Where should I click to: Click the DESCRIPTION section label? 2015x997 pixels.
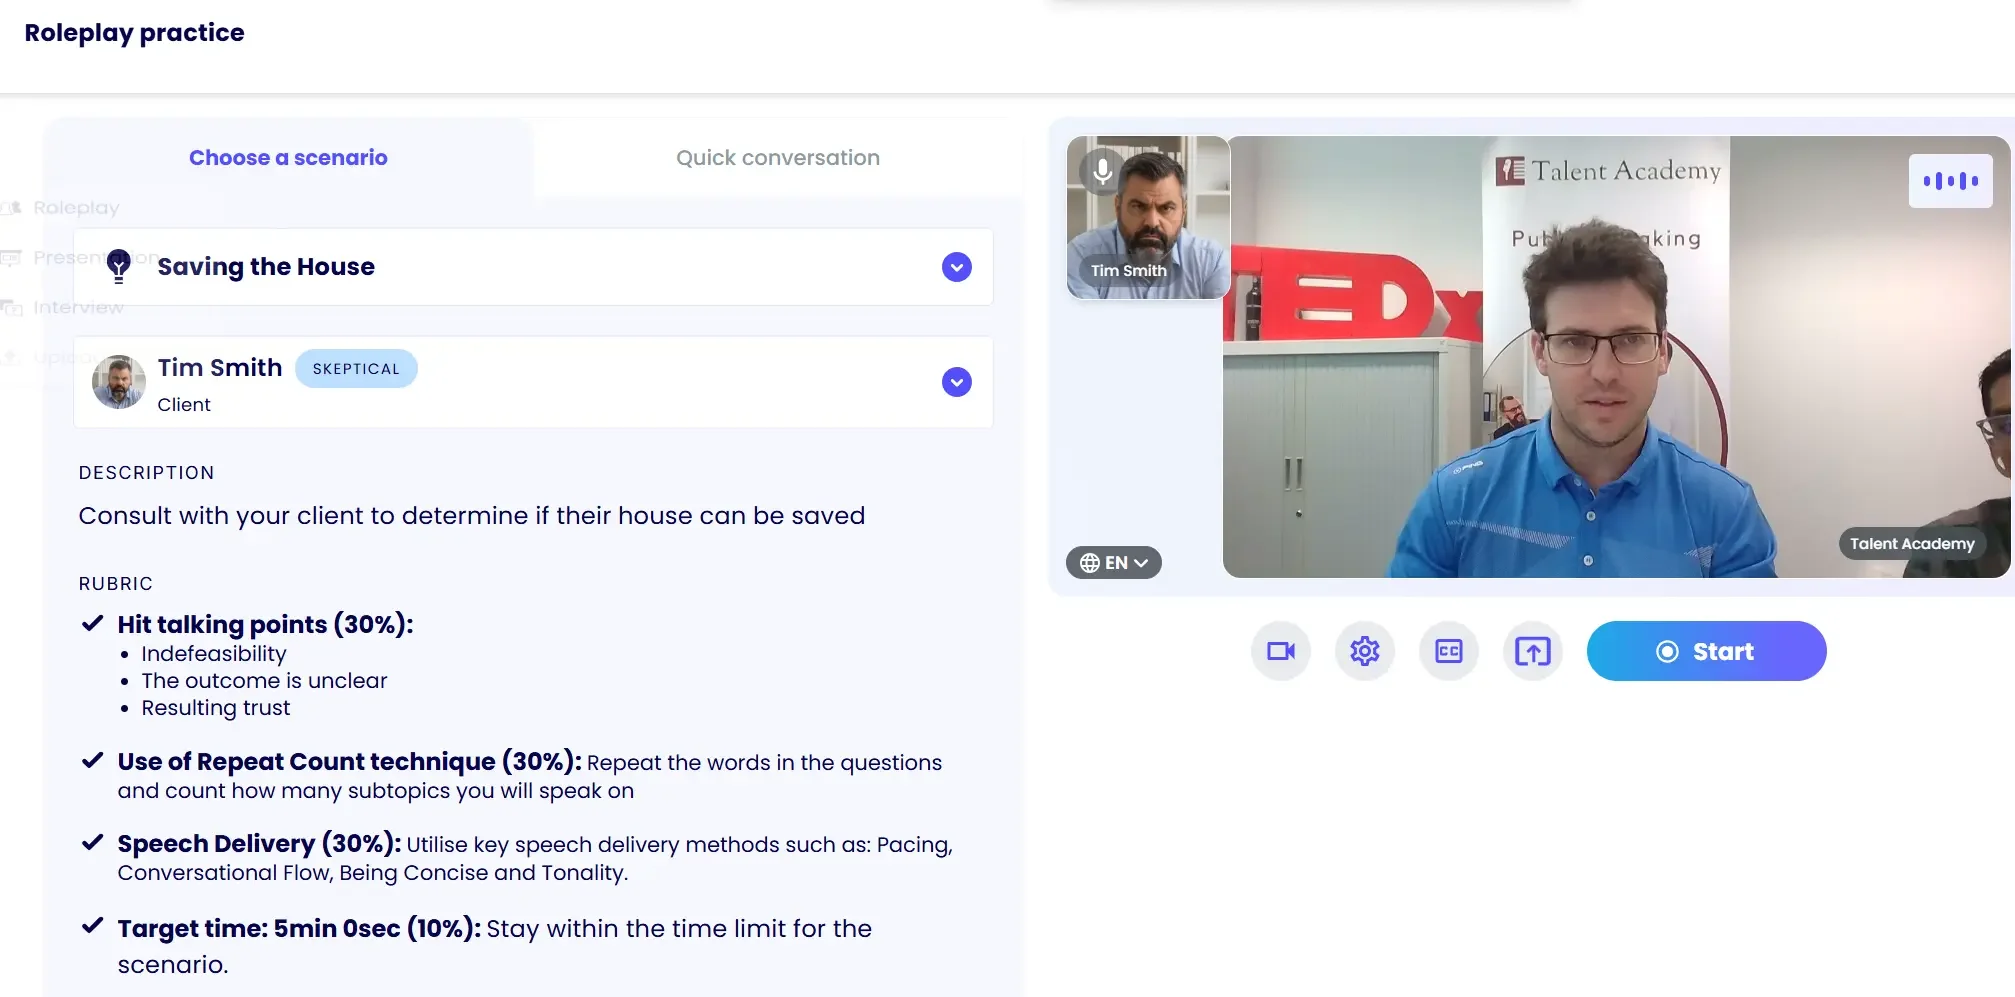147,473
